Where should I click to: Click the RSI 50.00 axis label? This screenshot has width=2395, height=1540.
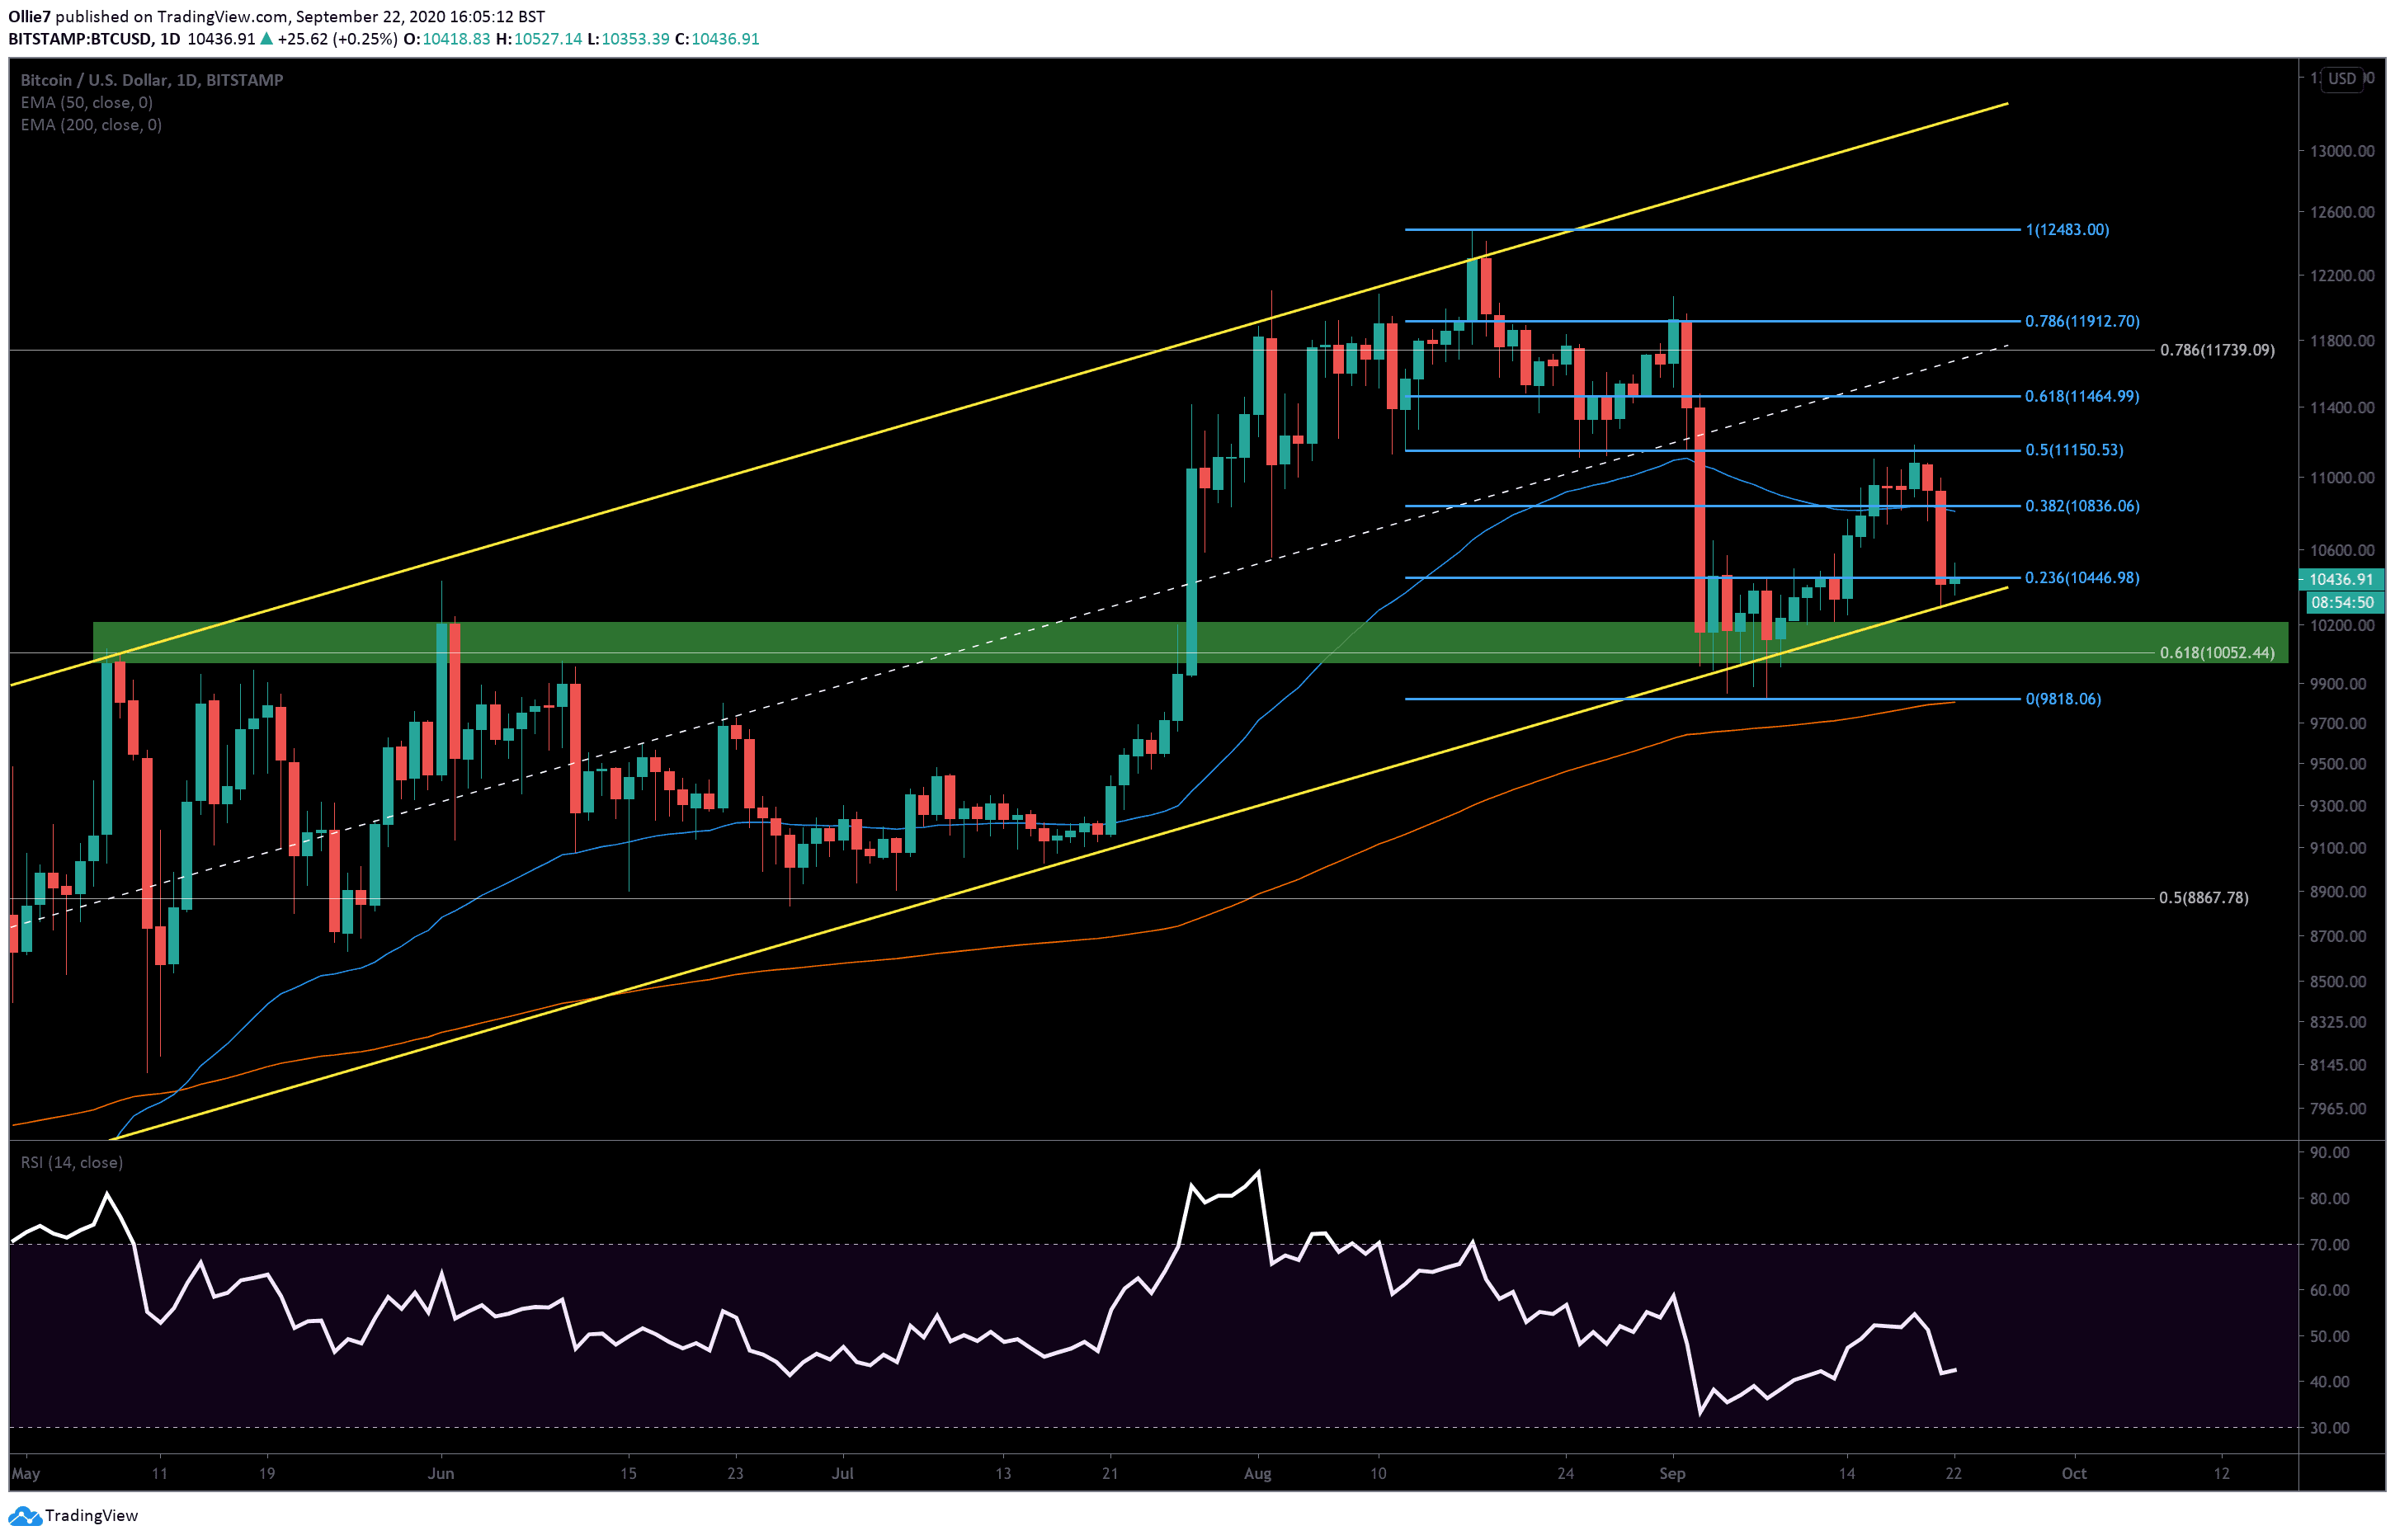click(2330, 1337)
